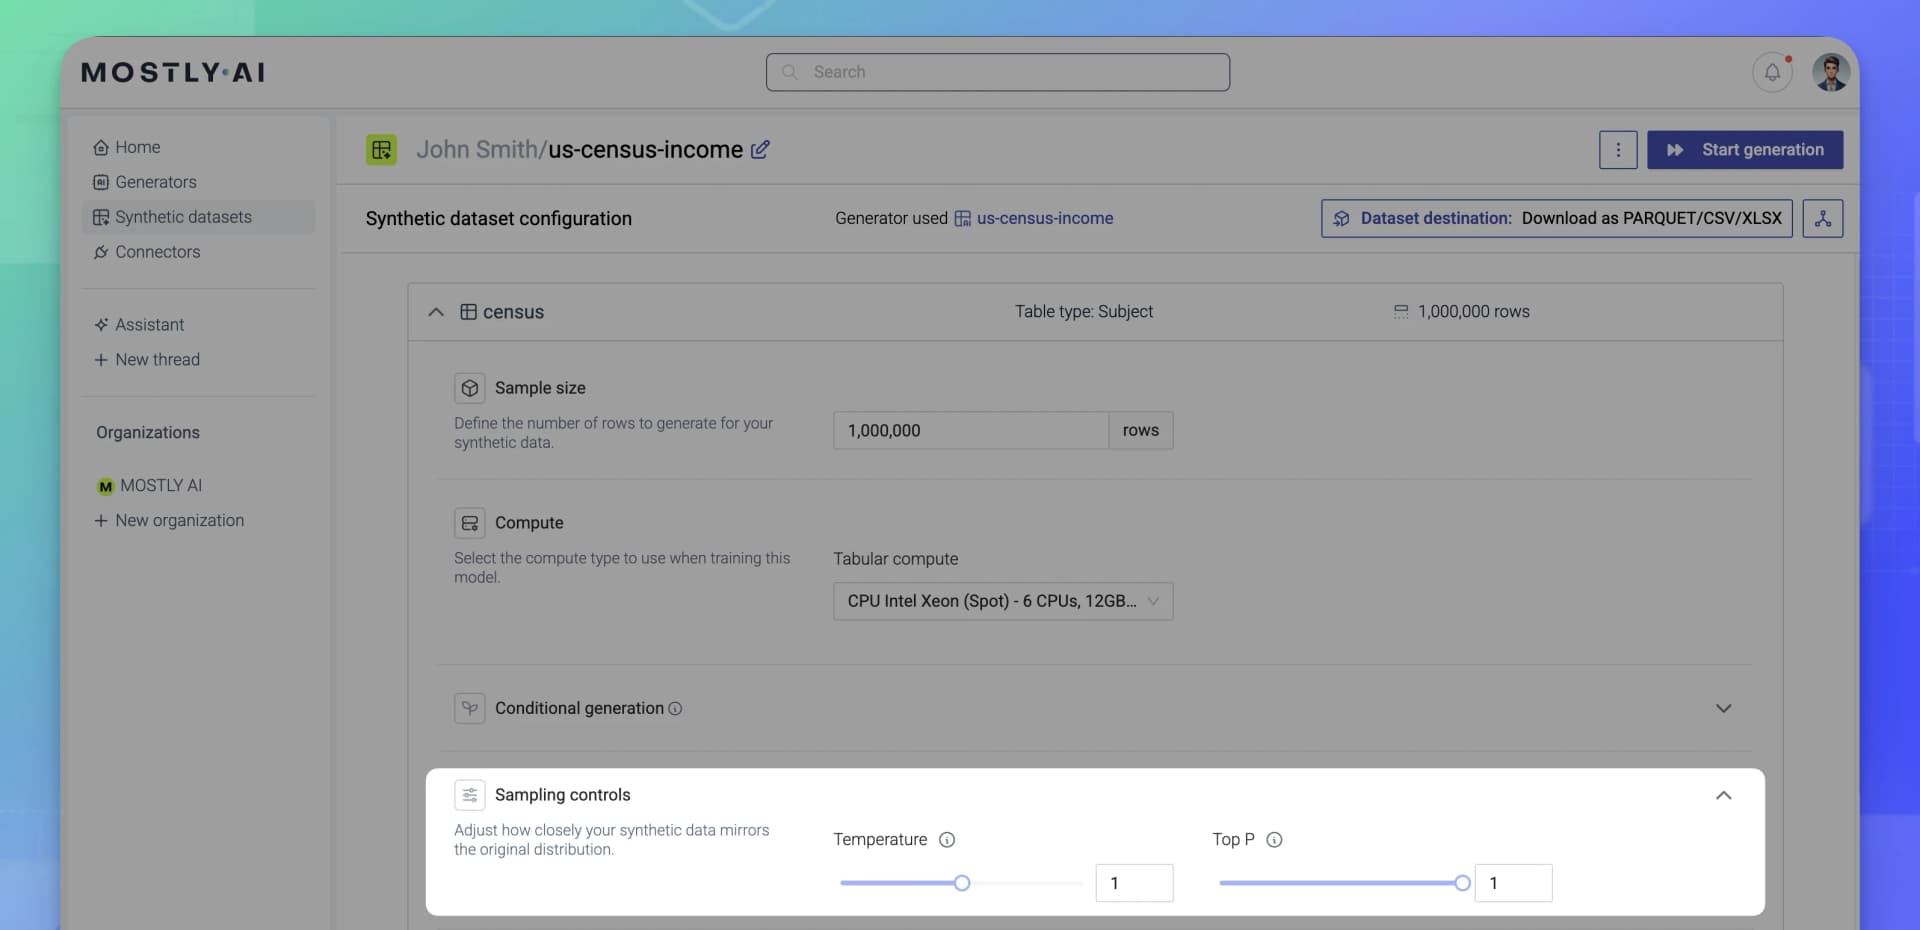1920x930 pixels.
Task: Open the us-census-income generator link
Action: [x=1044, y=218]
